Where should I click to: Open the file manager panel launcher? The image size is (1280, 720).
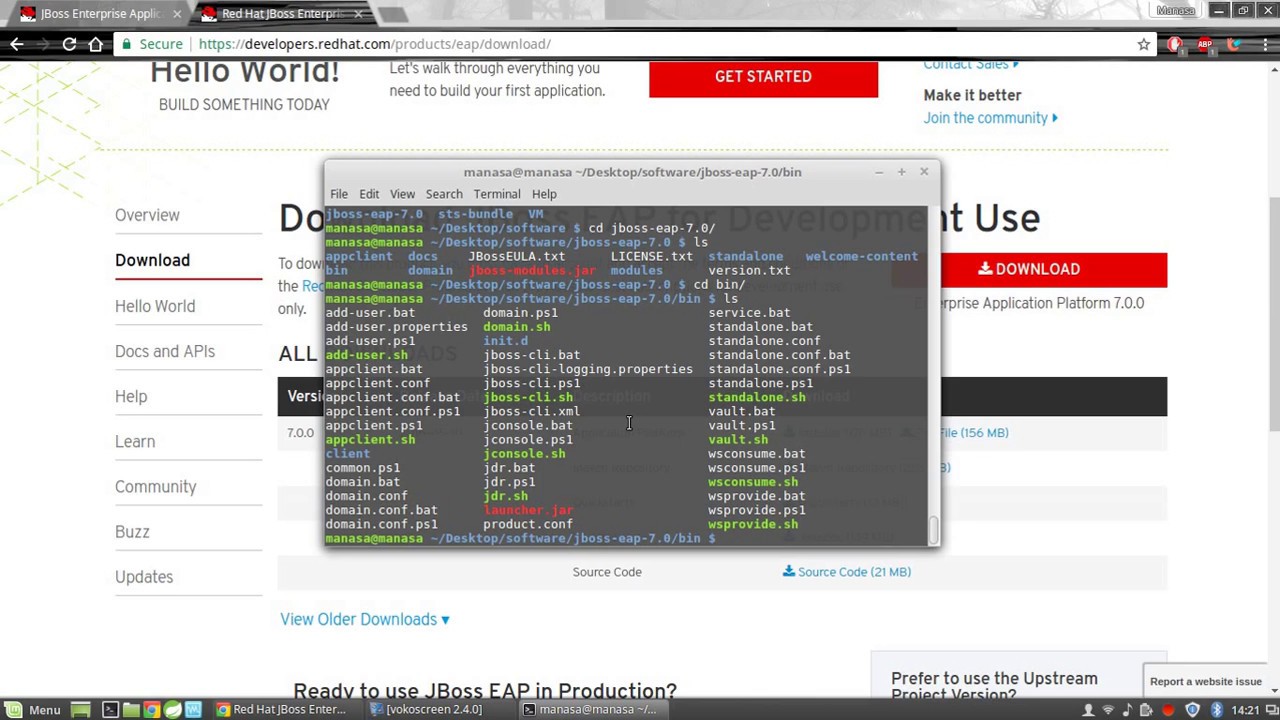[131, 710]
